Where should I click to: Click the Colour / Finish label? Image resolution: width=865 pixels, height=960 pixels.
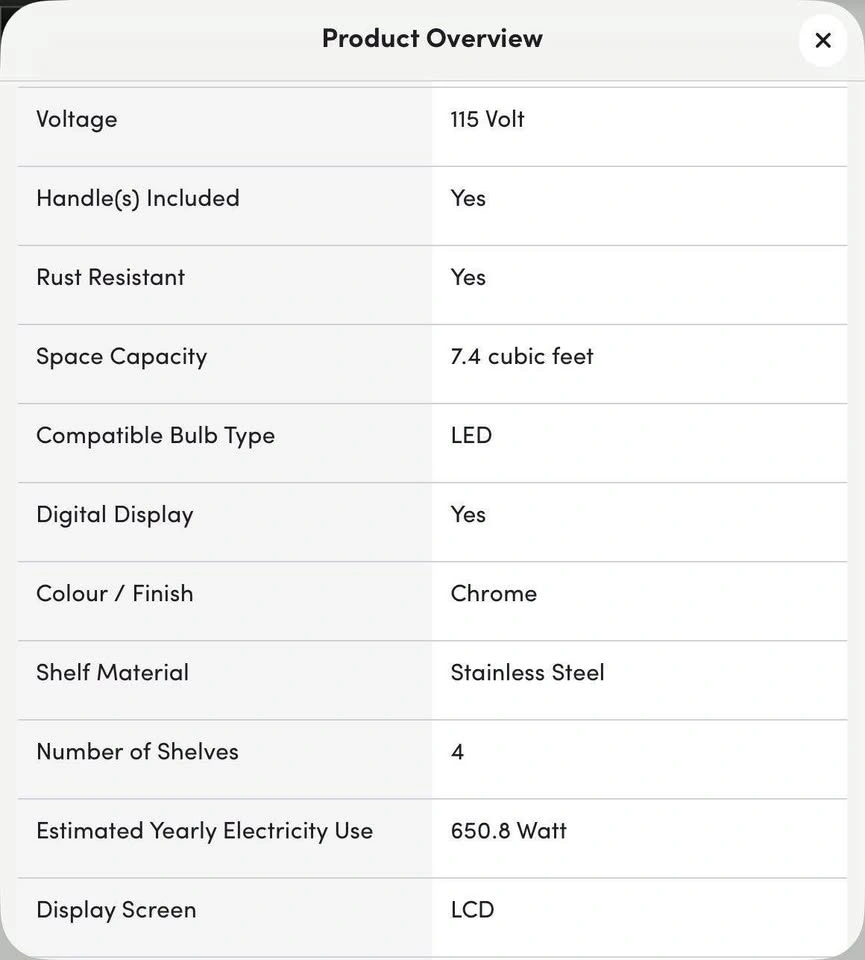click(x=114, y=593)
